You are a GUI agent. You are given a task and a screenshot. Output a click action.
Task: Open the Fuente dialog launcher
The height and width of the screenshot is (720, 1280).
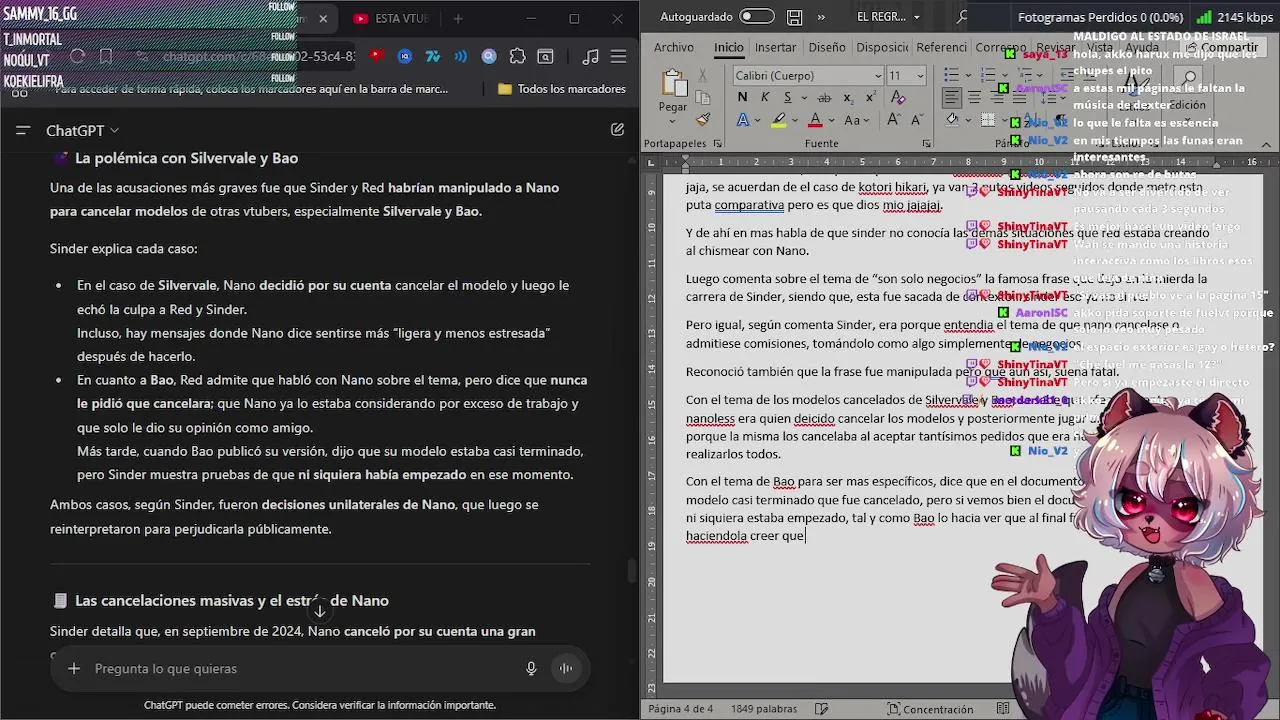coord(927,144)
